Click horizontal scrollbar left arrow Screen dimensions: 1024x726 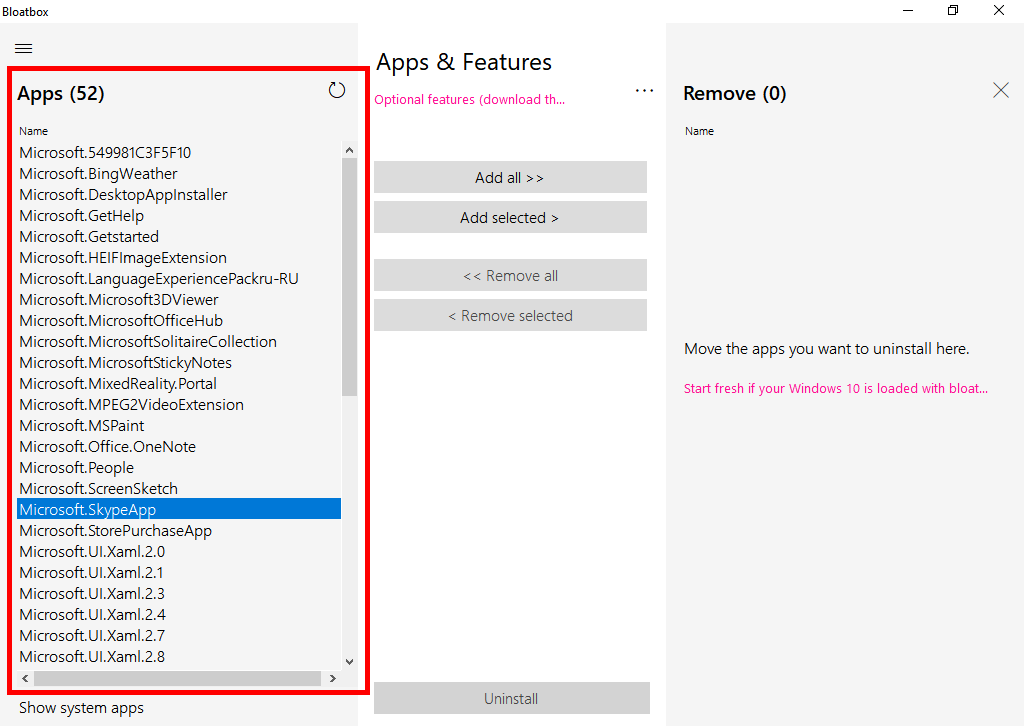[25, 678]
